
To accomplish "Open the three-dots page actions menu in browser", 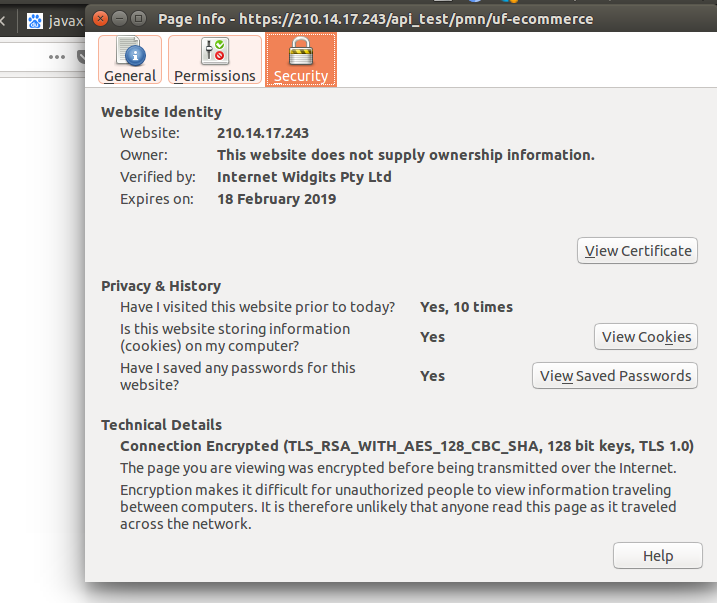I will [x=57, y=57].
